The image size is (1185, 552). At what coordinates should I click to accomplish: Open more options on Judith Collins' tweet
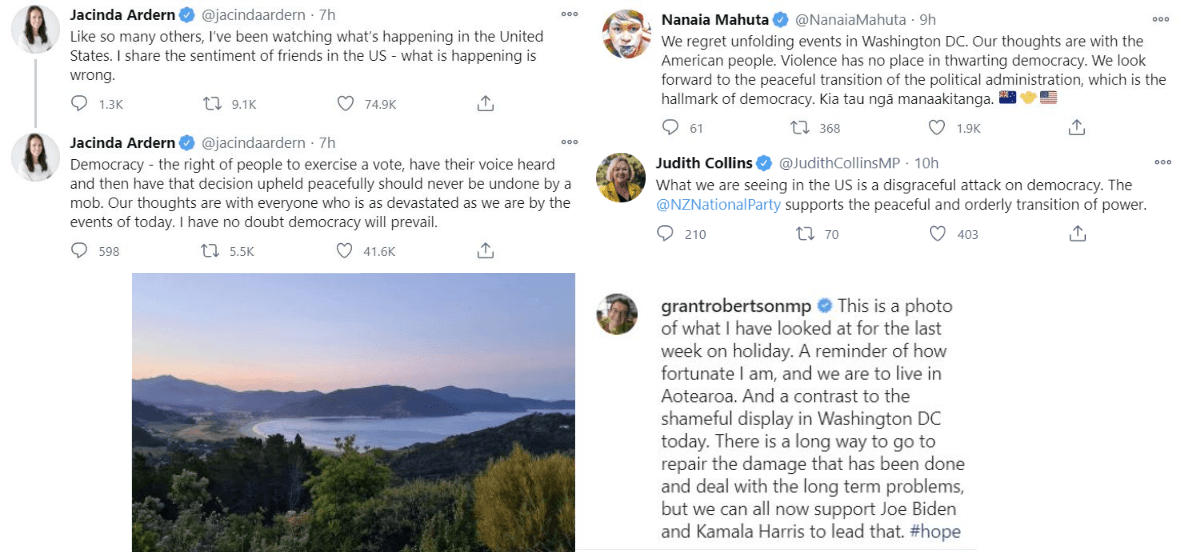pyautogui.click(x=1163, y=161)
